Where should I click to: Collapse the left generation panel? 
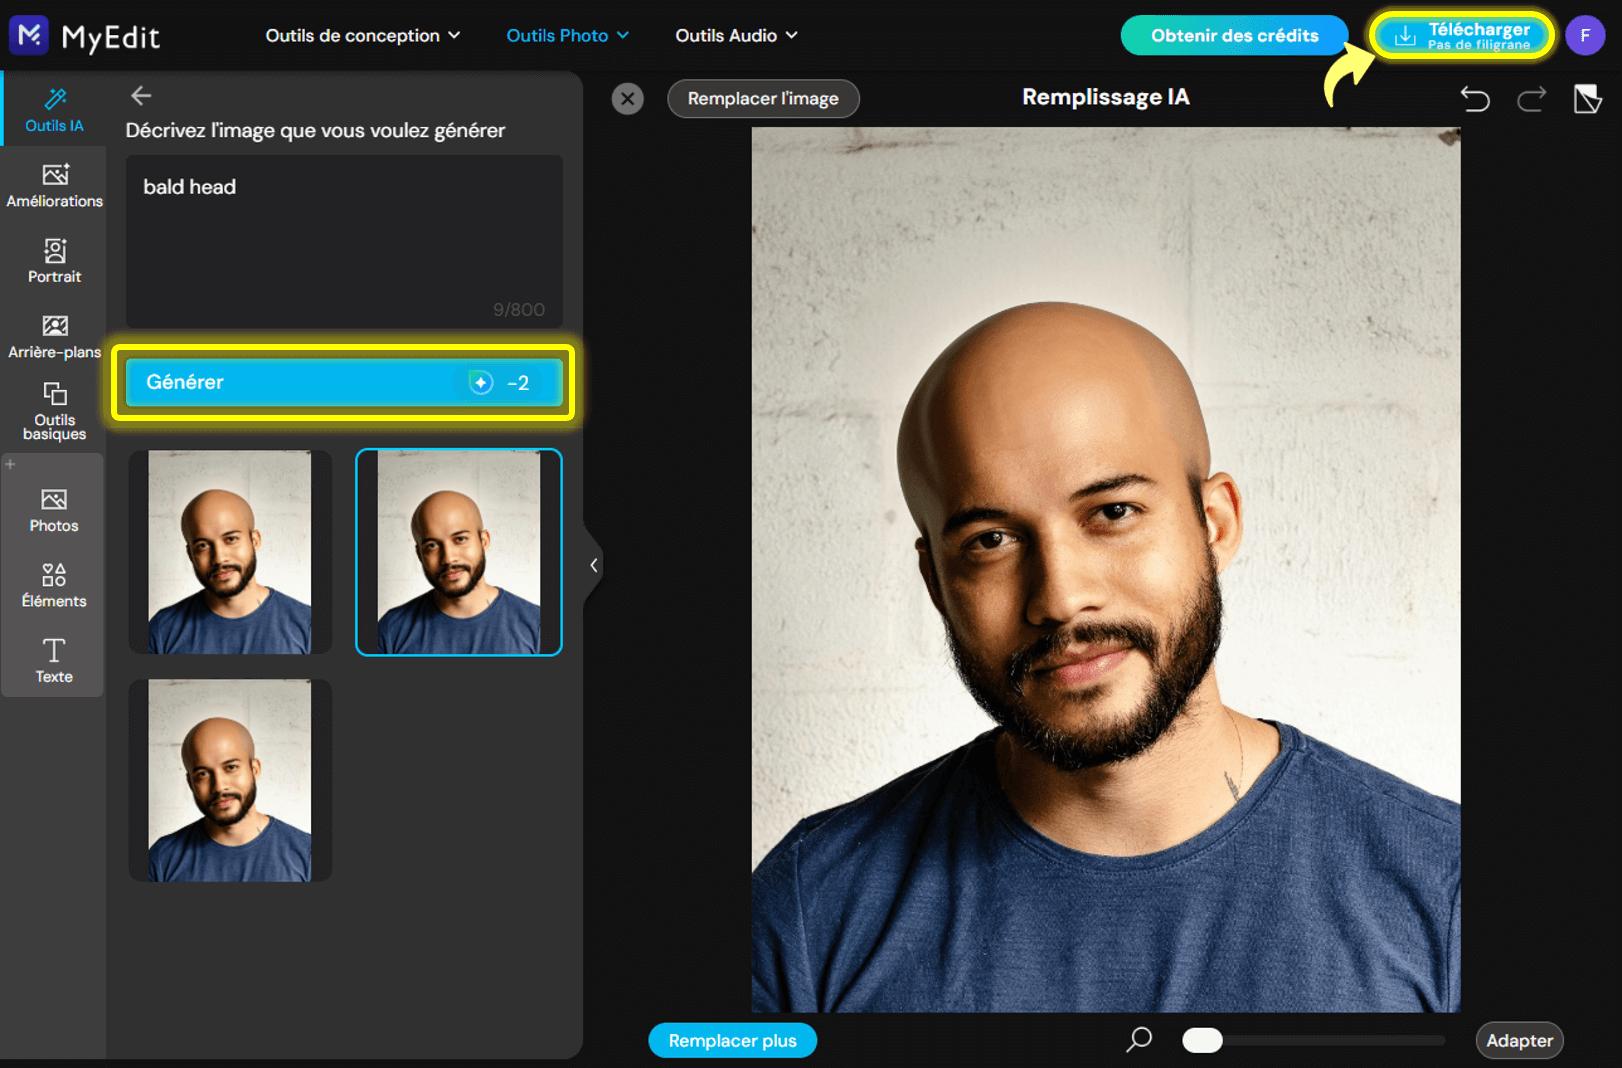pyautogui.click(x=593, y=565)
